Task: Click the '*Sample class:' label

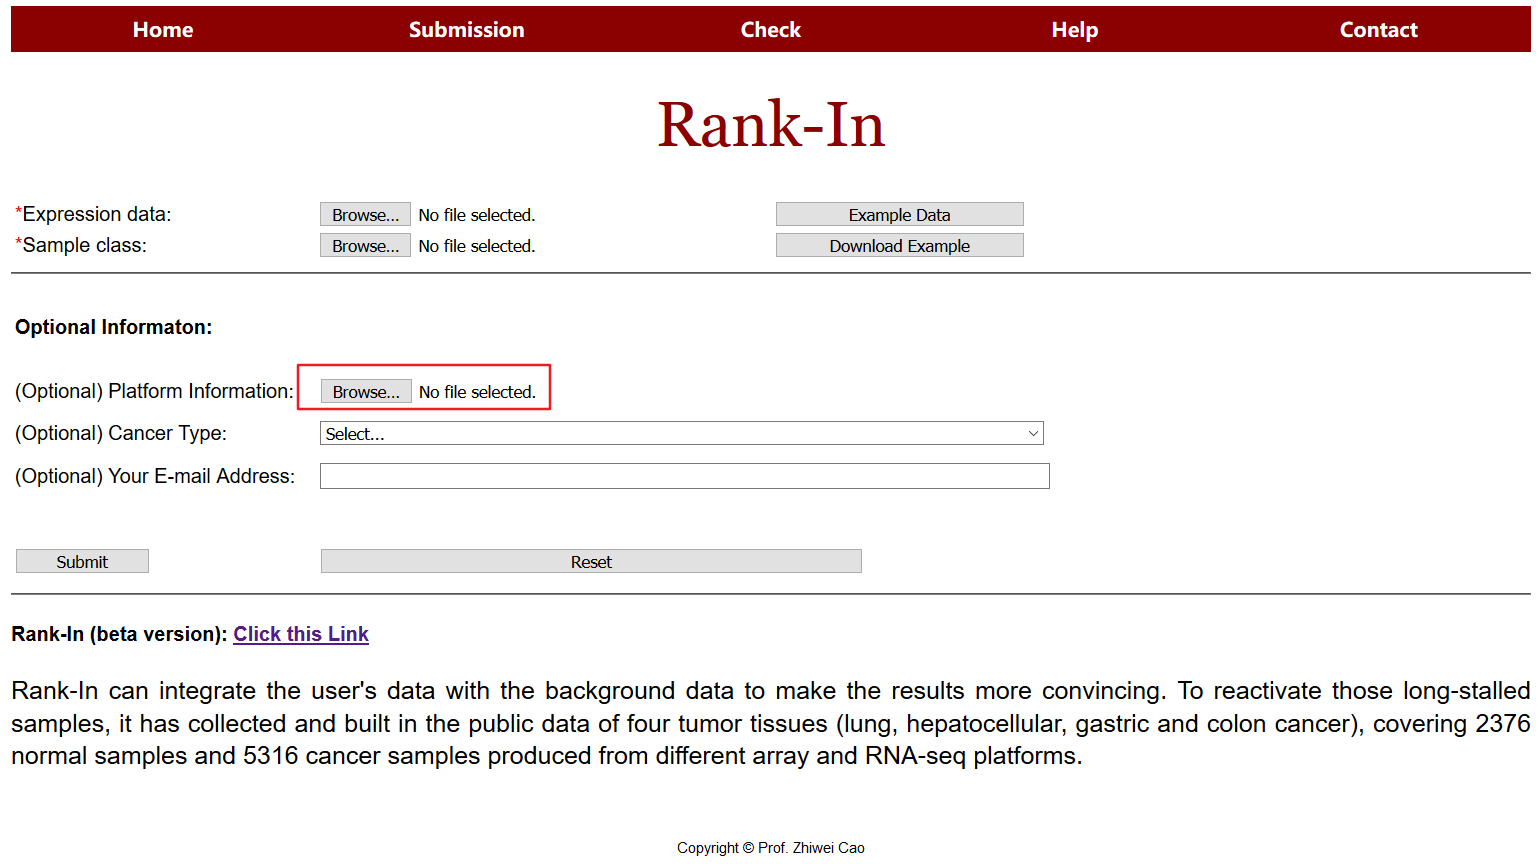Action: tap(81, 245)
